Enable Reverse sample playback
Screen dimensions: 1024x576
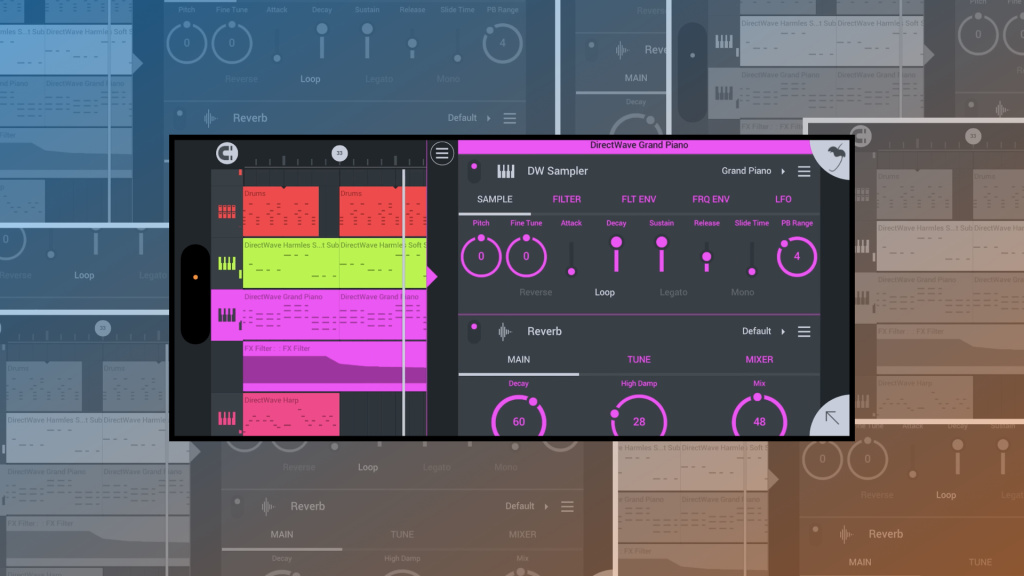536,293
